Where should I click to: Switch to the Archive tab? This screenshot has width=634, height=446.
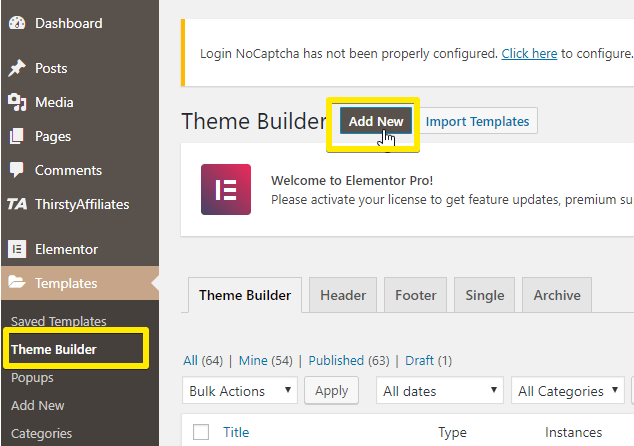[x=557, y=295]
